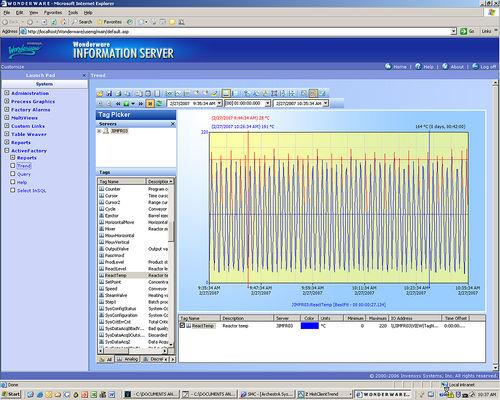
Task: Click the Start button on taskbar
Action: click(10, 394)
